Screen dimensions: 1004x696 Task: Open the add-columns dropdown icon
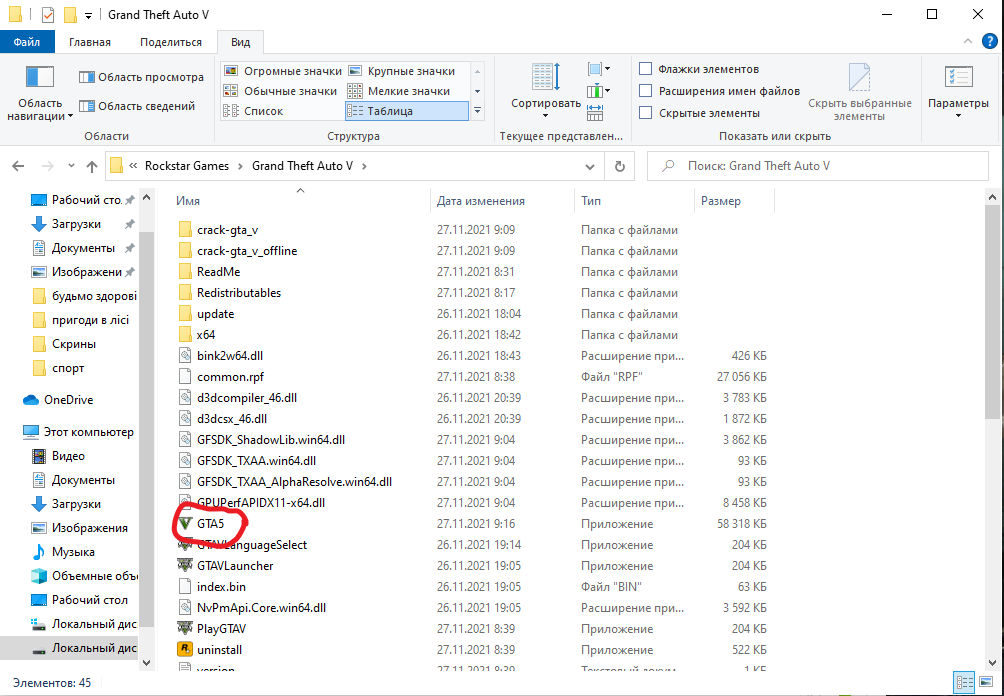598,90
